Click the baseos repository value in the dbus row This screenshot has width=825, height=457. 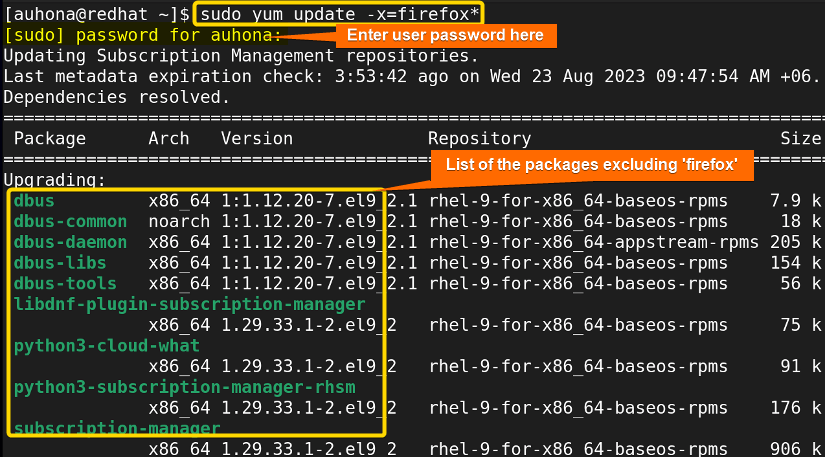pyautogui.click(x=578, y=201)
